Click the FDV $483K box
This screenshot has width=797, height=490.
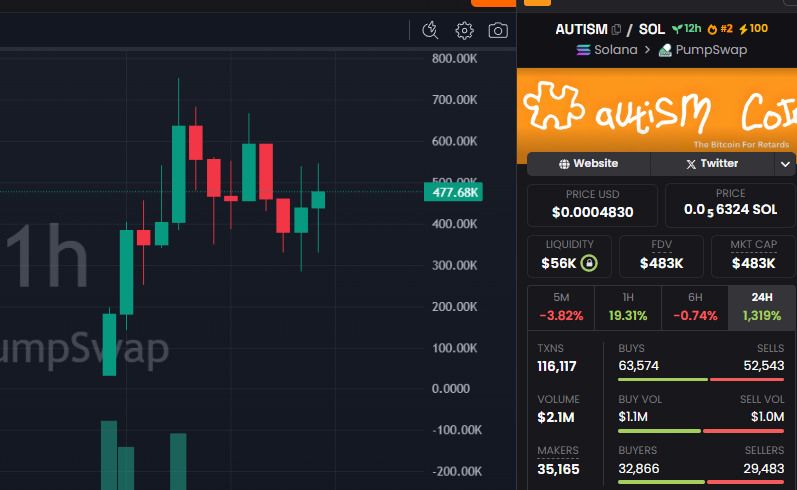661,256
